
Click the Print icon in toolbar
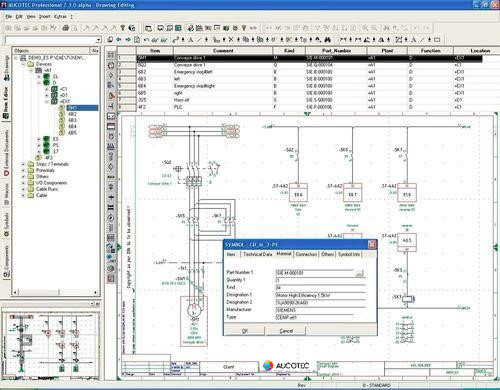click(66, 28)
